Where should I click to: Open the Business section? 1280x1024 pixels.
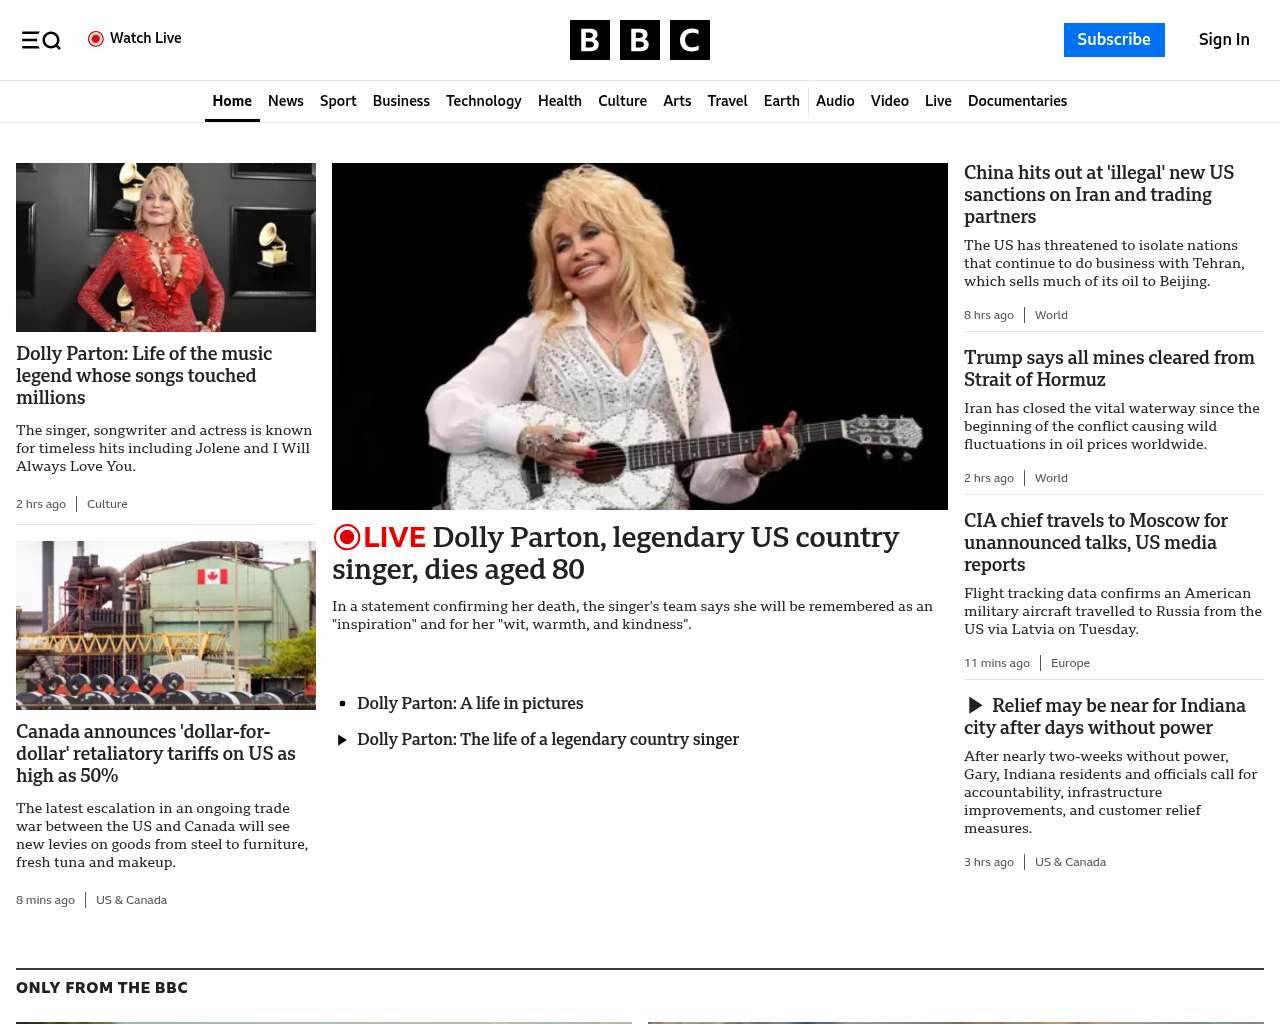click(401, 101)
